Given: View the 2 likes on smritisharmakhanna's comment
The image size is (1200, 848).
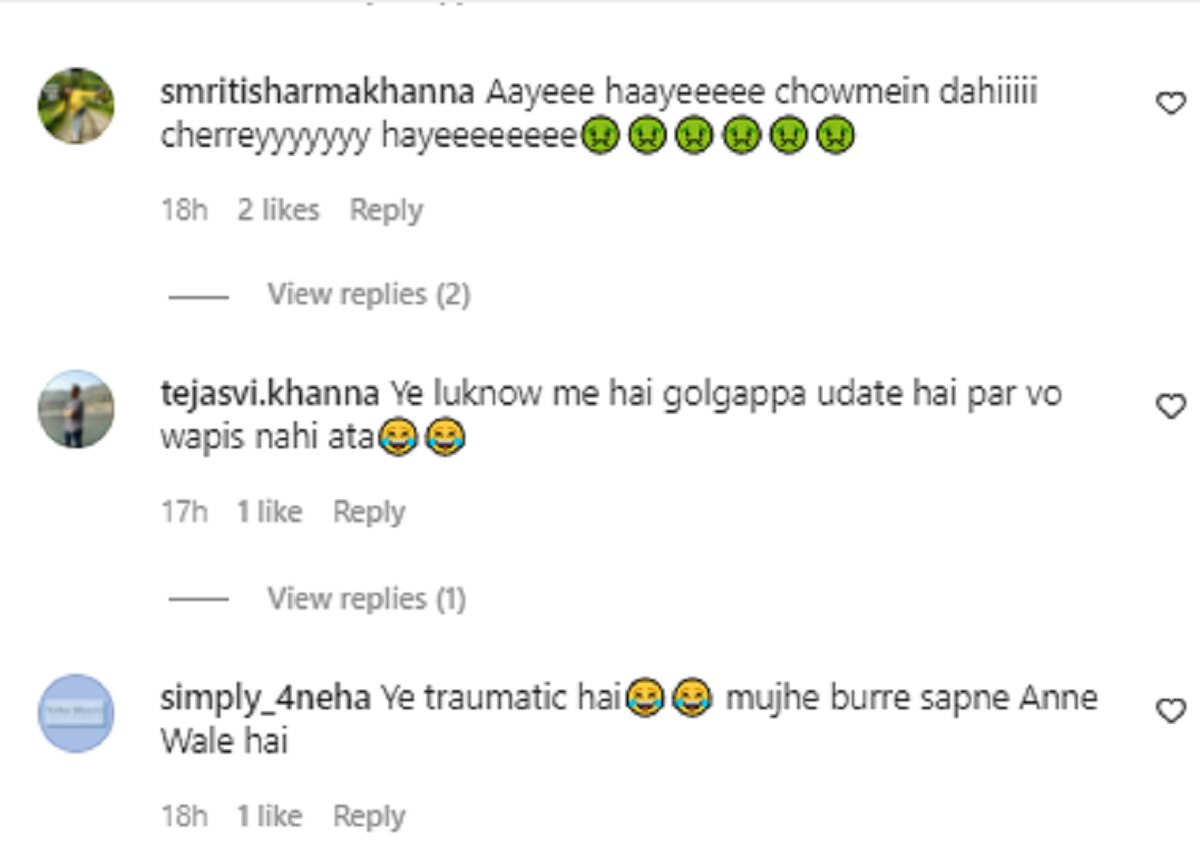Looking at the screenshot, I should click(x=278, y=210).
